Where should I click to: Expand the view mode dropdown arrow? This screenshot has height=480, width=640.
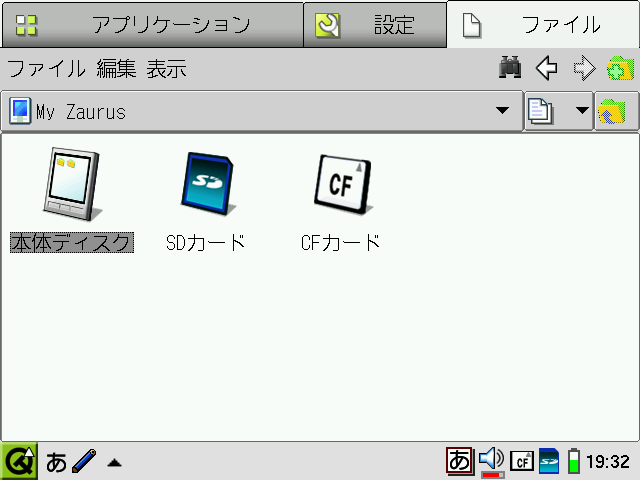[x=582, y=110]
